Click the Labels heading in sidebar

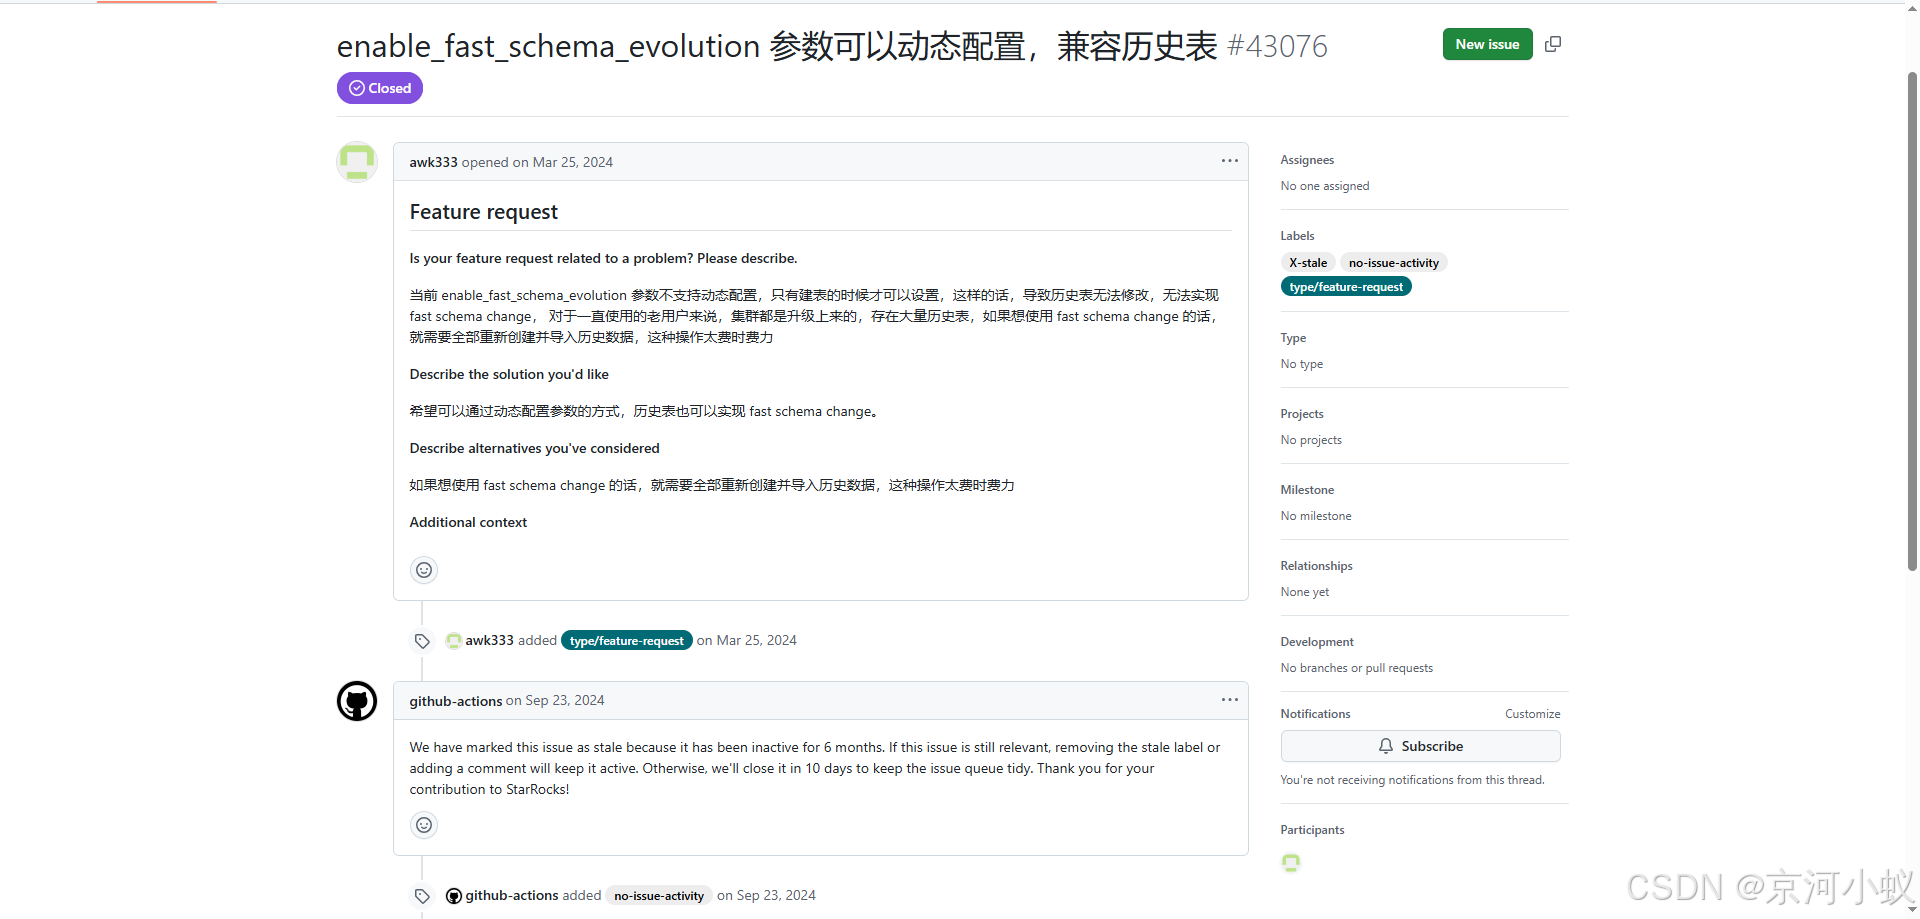tap(1297, 236)
